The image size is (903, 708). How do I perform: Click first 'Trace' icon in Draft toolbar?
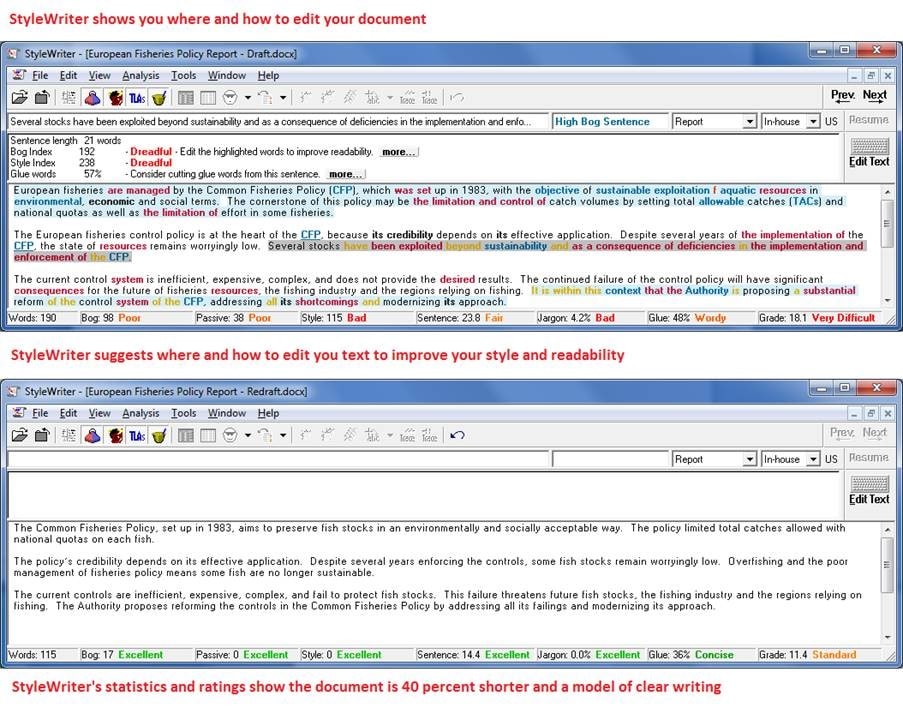tap(407, 98)
